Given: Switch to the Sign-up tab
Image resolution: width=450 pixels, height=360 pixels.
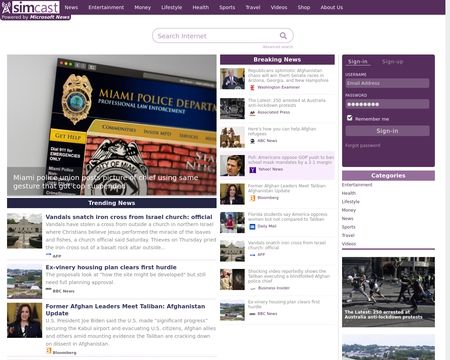Looking at the screenshot, I should (x=392, y=62).
